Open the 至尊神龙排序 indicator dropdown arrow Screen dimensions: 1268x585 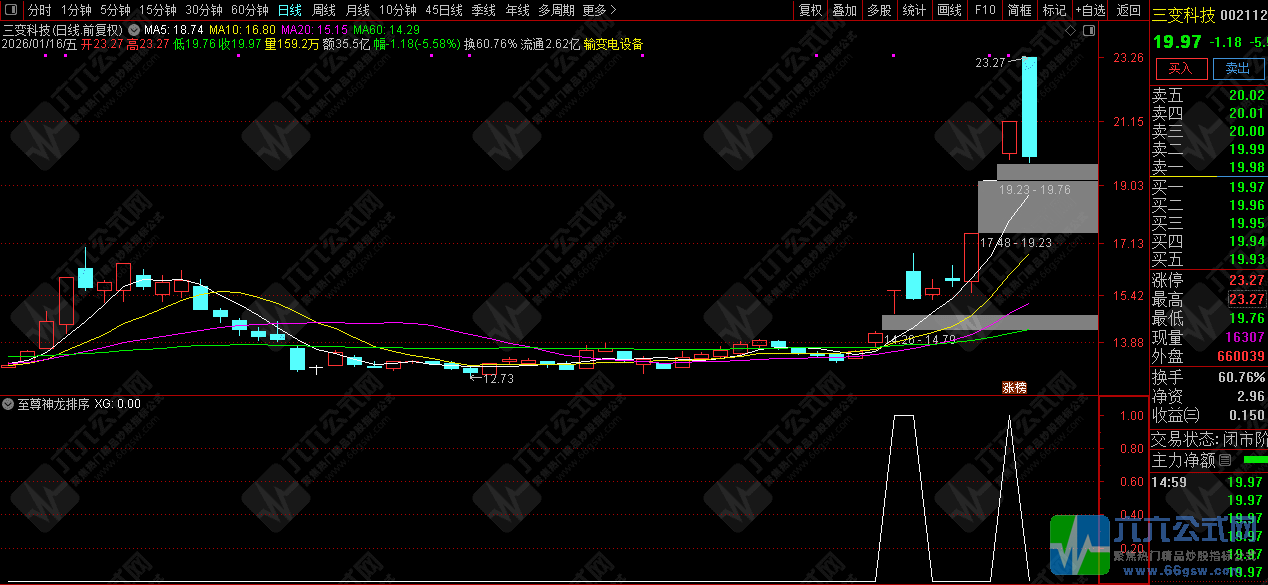(9, 405)
